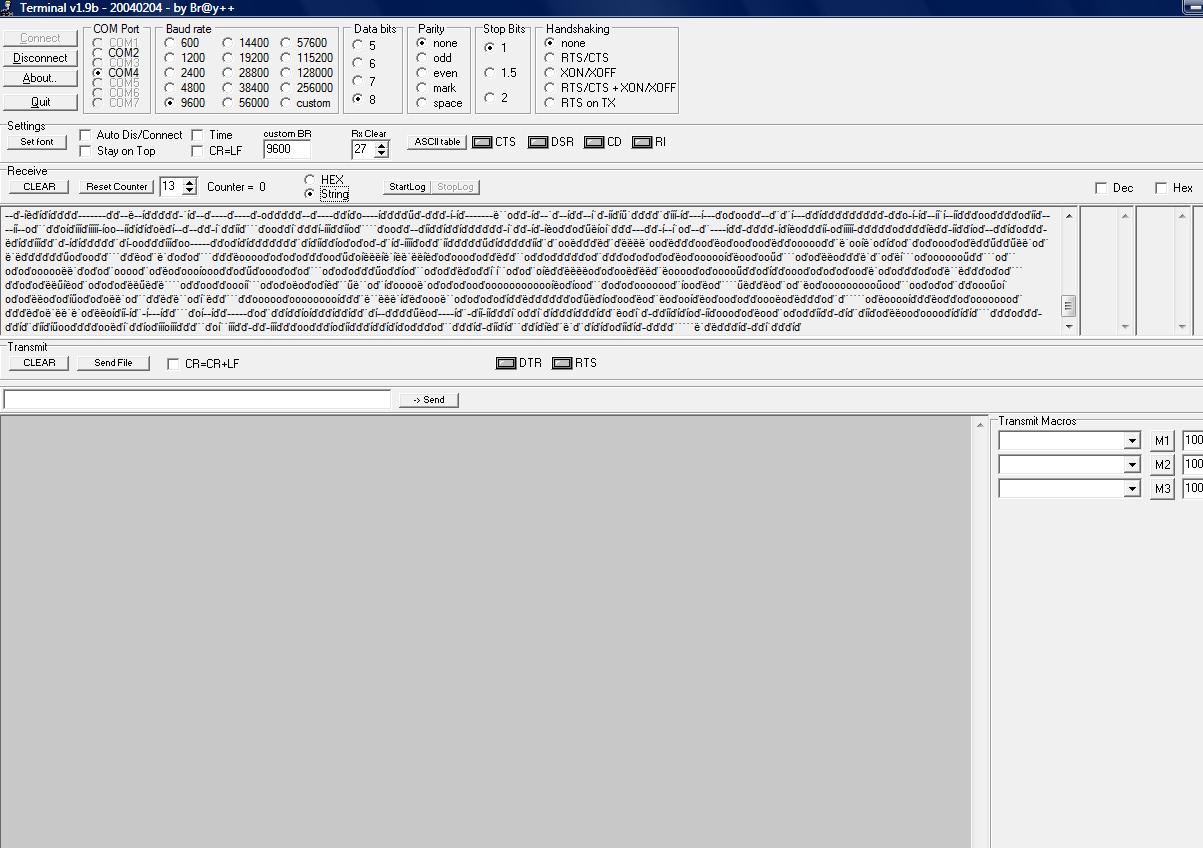The height and width of the screenshot is (848, 1203).
Task: Click the Send File button
Action: pyautogui.click(x=113, y=363)
